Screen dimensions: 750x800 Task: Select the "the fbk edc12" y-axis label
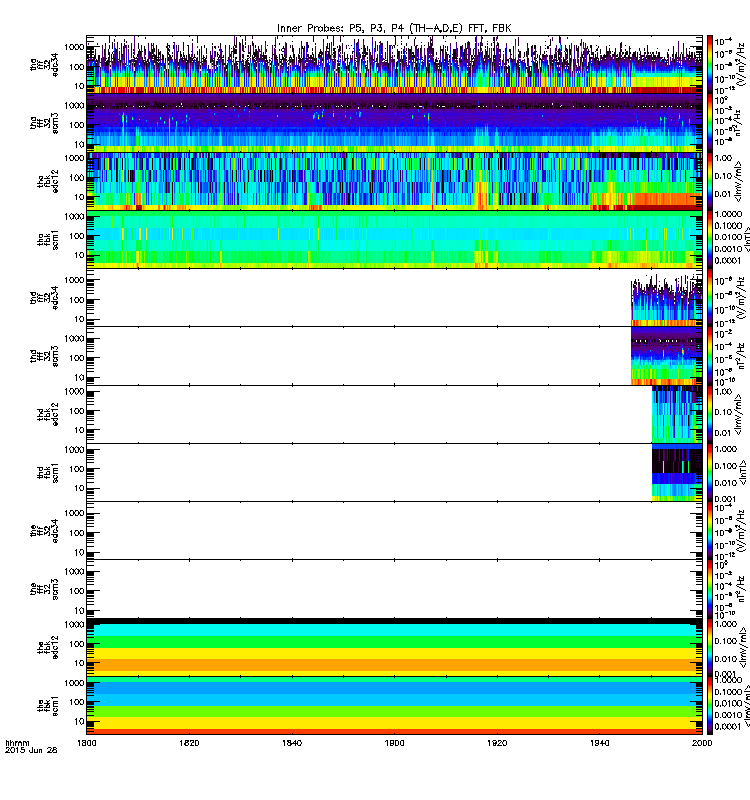48,647
